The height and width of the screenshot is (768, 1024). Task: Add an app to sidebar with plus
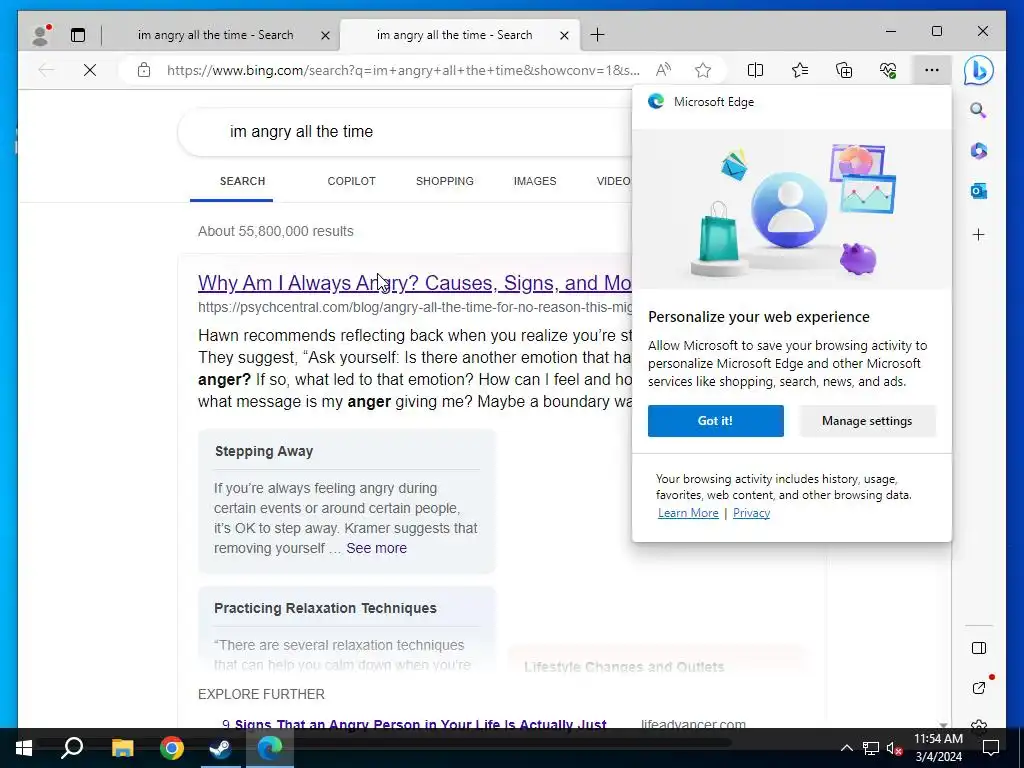tap(978, 234)
